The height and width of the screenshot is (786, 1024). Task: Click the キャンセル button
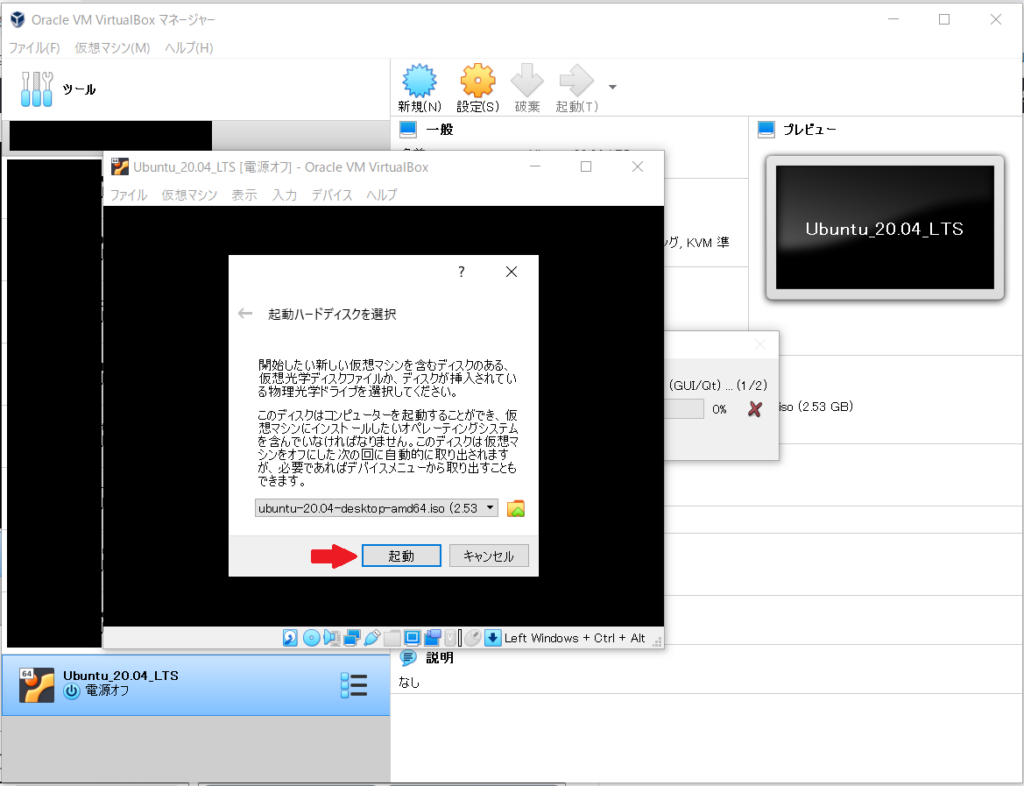click(x=488, y=556)
